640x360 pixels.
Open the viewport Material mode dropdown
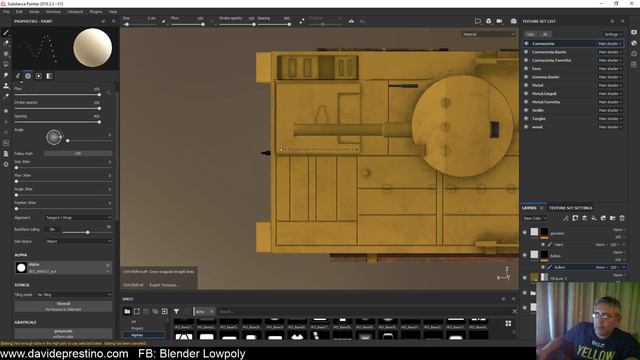(x=489, y=34)
